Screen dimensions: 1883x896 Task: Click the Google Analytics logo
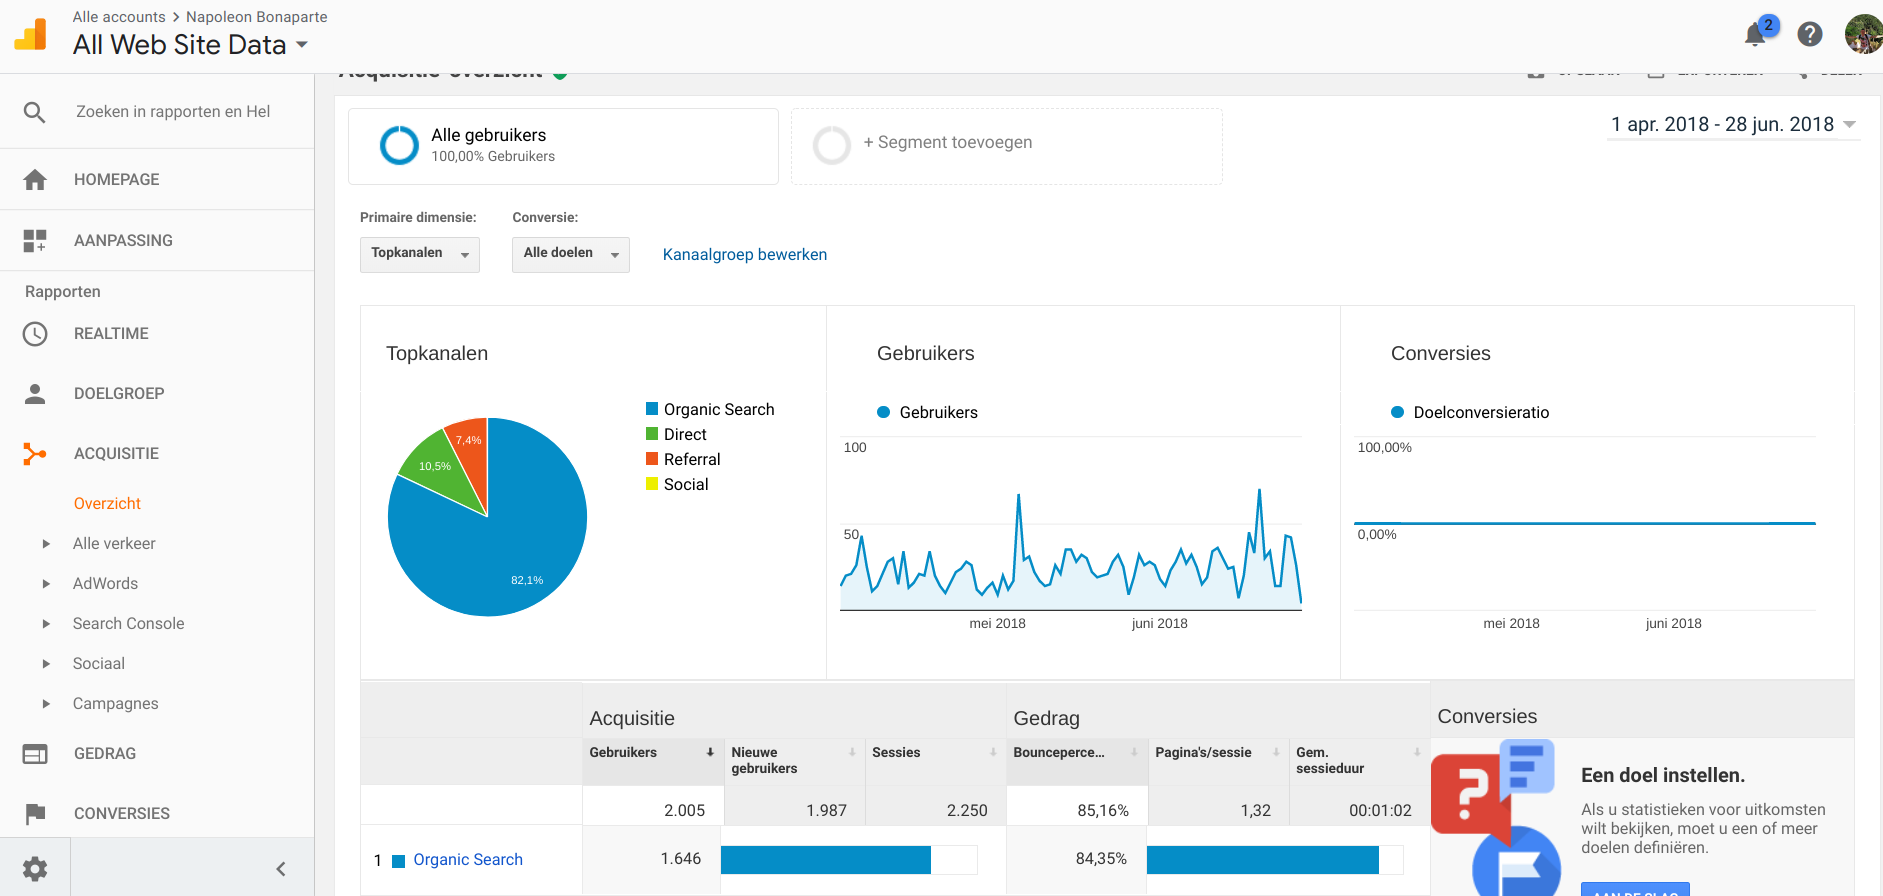coord(31,35)
